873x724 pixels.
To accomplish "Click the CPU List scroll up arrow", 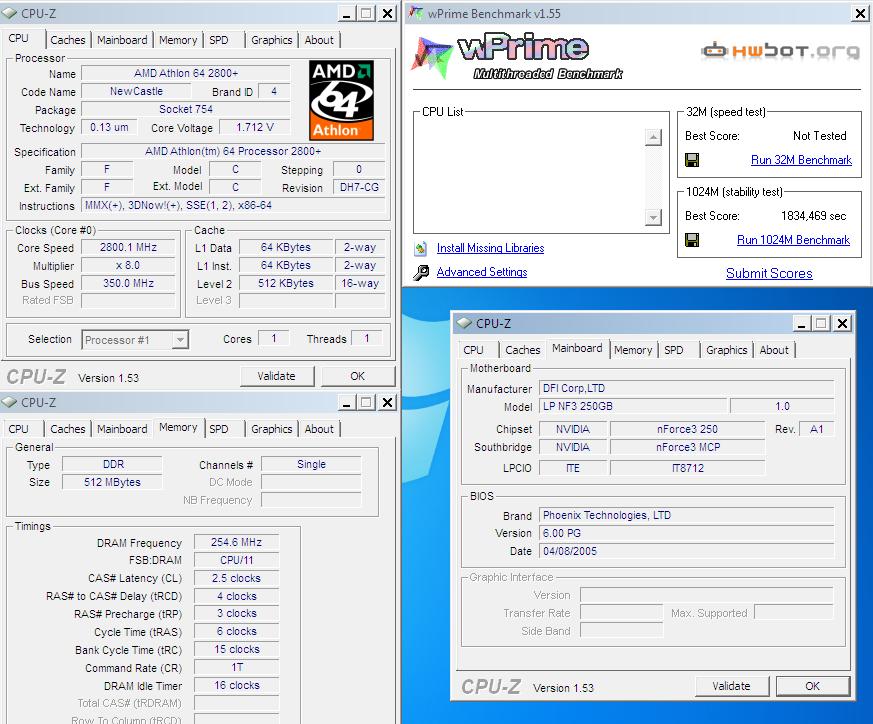I will 653,137.
